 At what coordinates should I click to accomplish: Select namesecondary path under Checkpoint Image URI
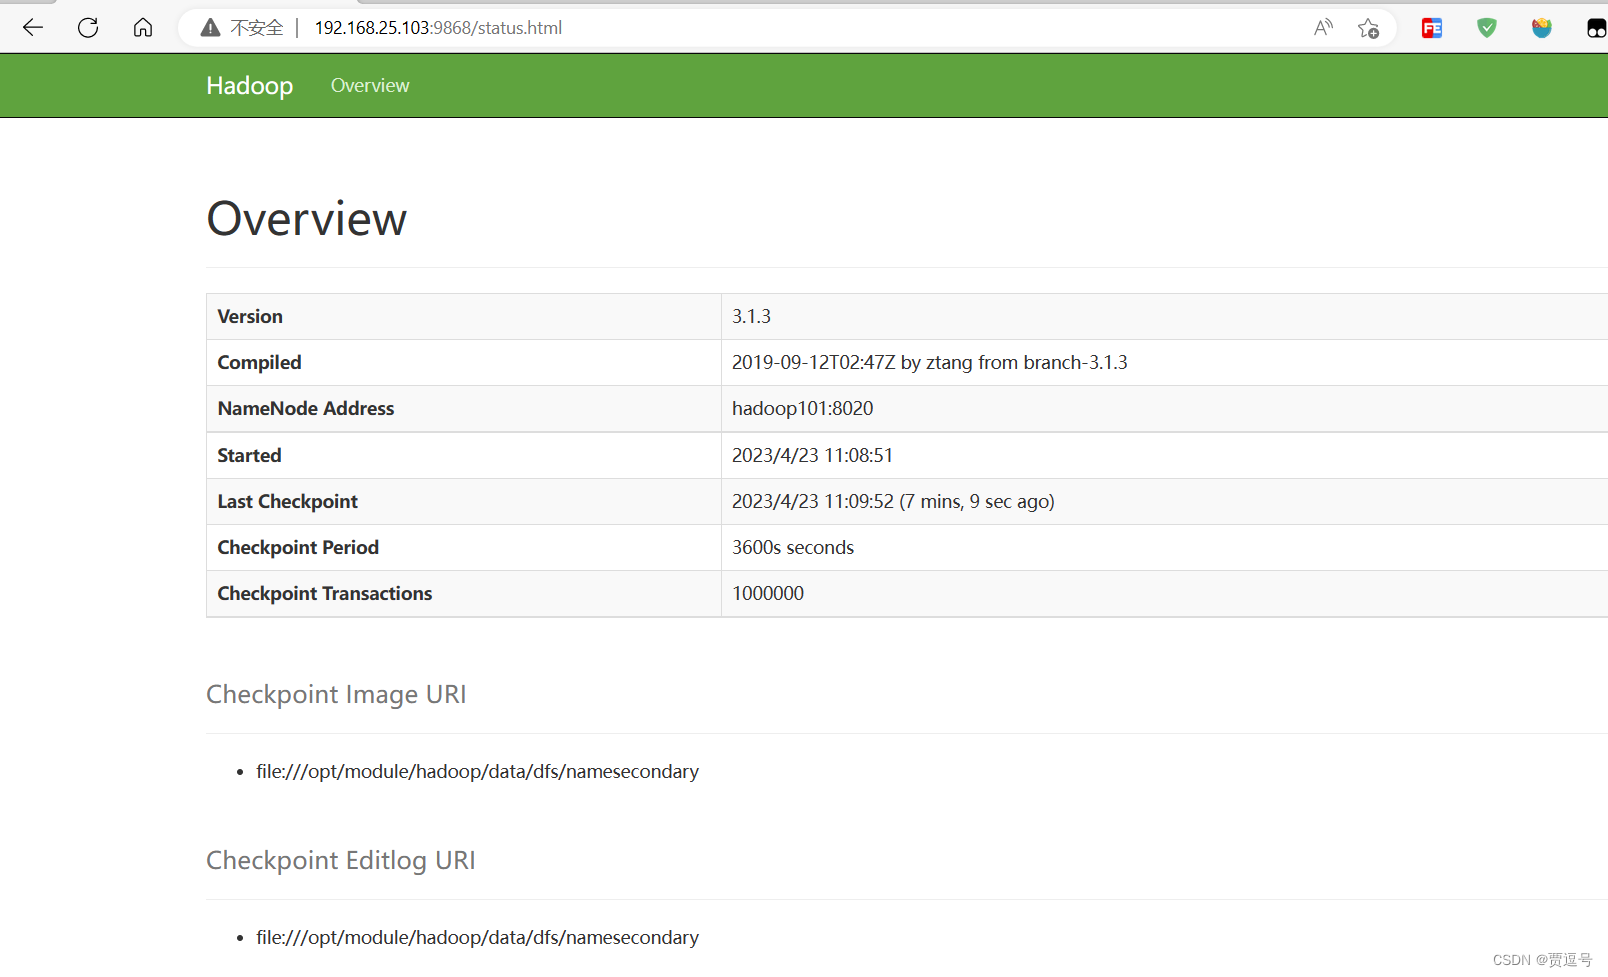pyautogui.click(x=477, y=772)
